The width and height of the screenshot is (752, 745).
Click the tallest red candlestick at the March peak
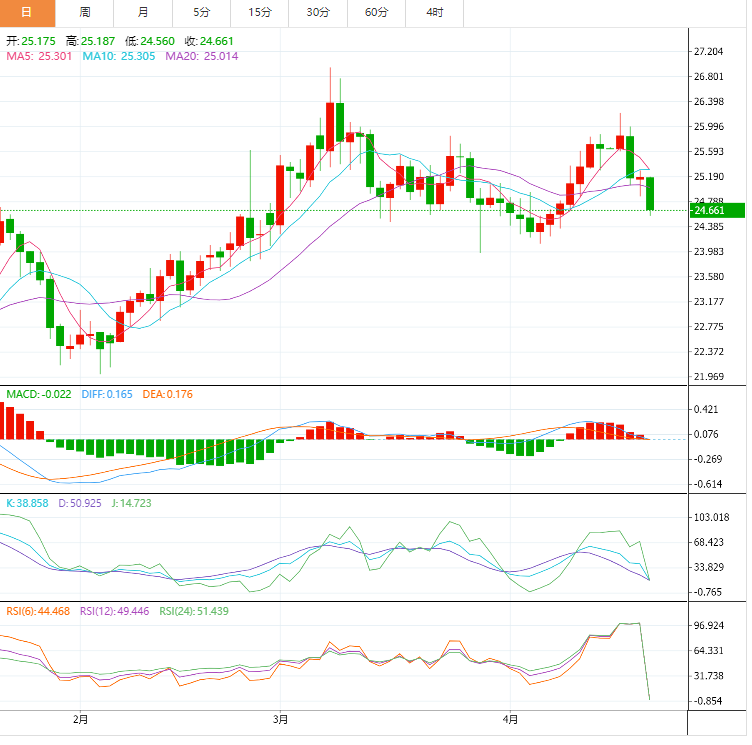pos(330,127)
